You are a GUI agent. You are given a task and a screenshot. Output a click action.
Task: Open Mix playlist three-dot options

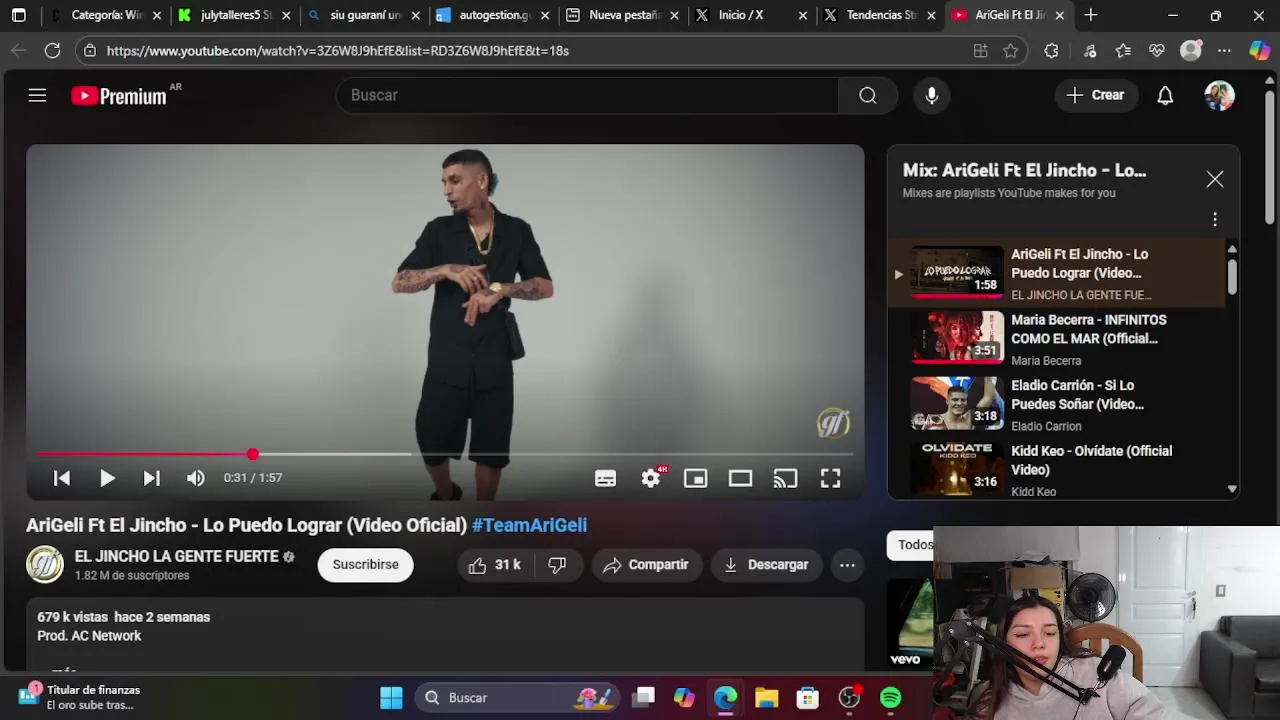coord(1214,219)
